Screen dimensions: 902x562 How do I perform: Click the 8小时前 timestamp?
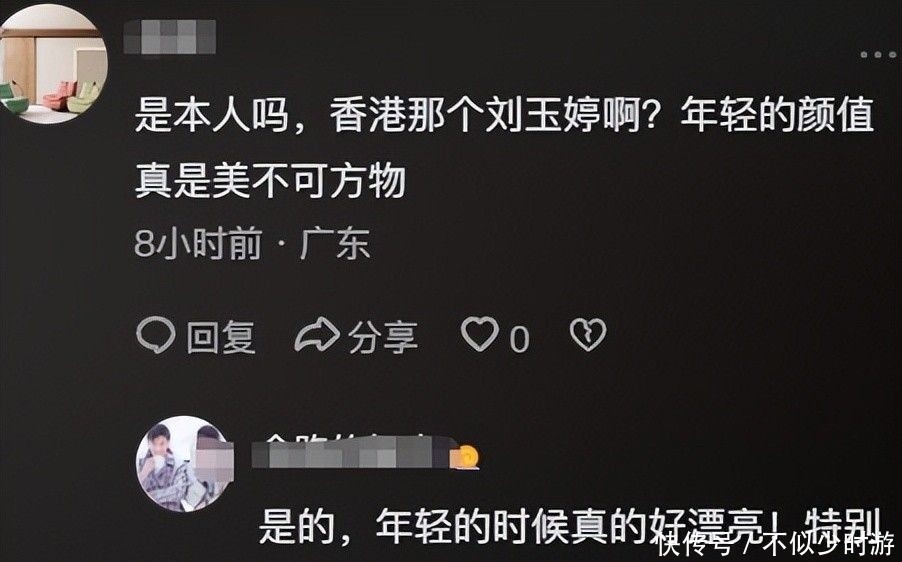point(198,244)
